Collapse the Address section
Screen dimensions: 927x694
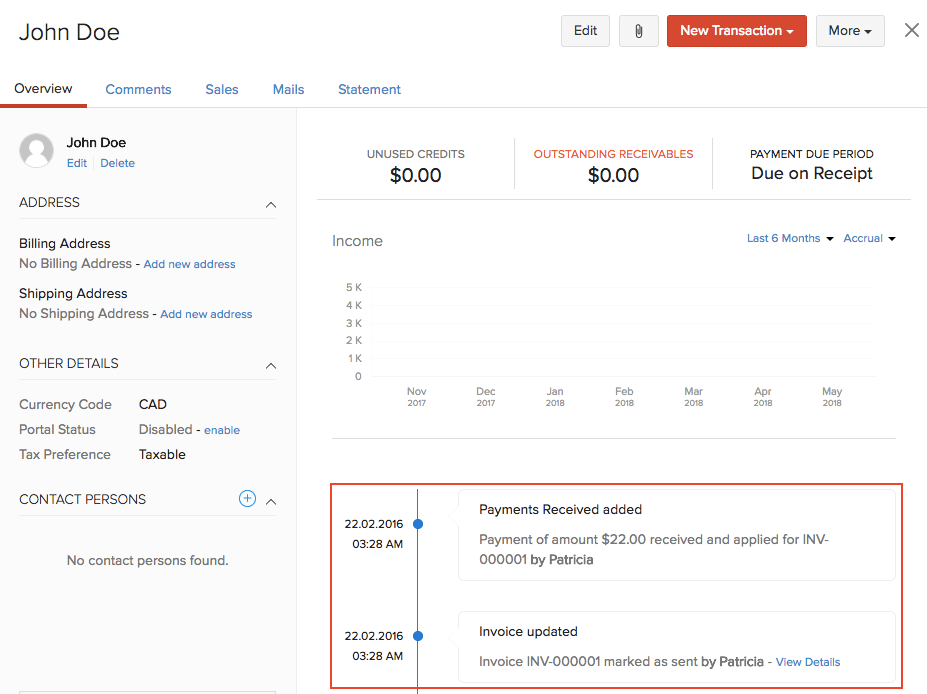270,204
